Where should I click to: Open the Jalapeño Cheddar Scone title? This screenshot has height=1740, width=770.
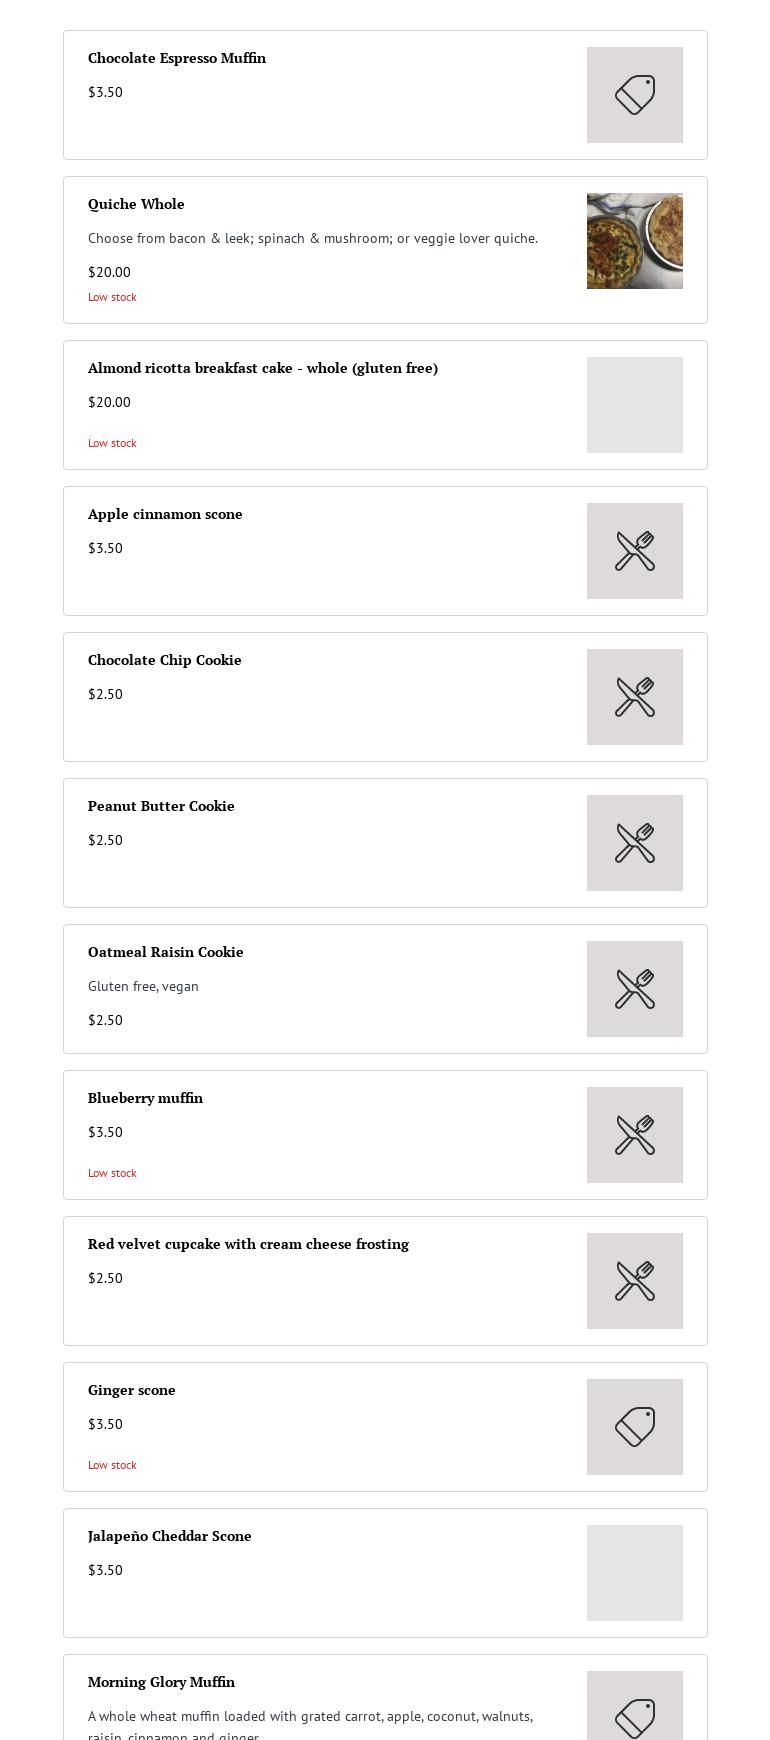(170, 1536)
